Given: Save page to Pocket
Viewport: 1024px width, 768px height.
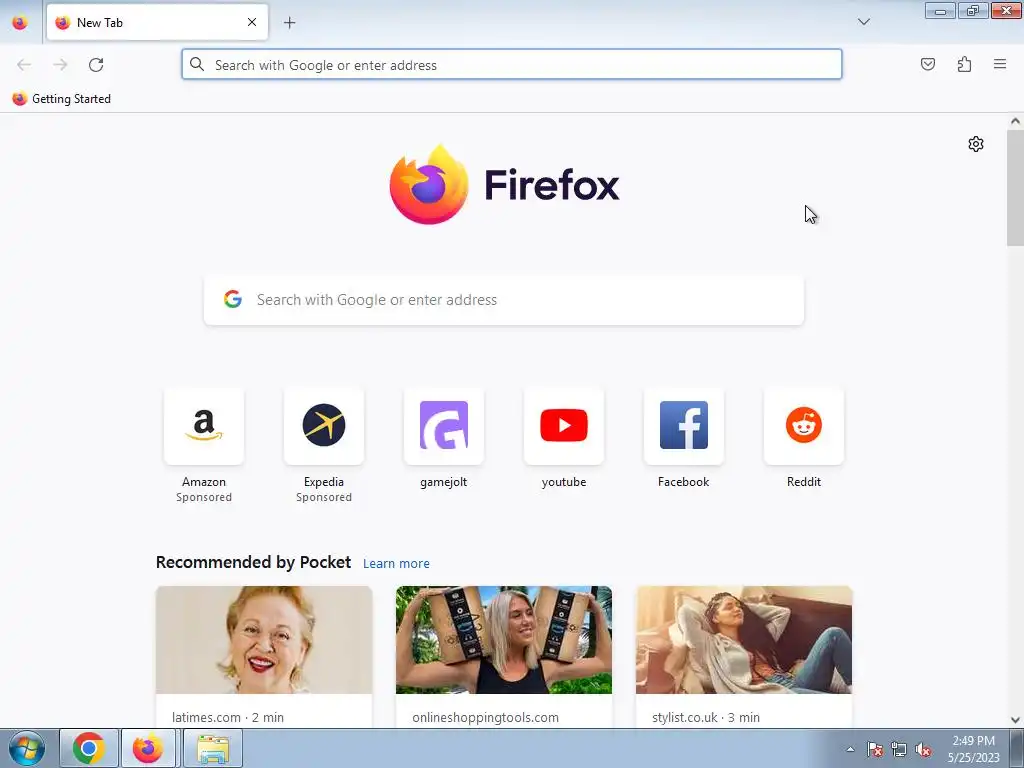Looking at the screenshot, I should tap(927, 64).
